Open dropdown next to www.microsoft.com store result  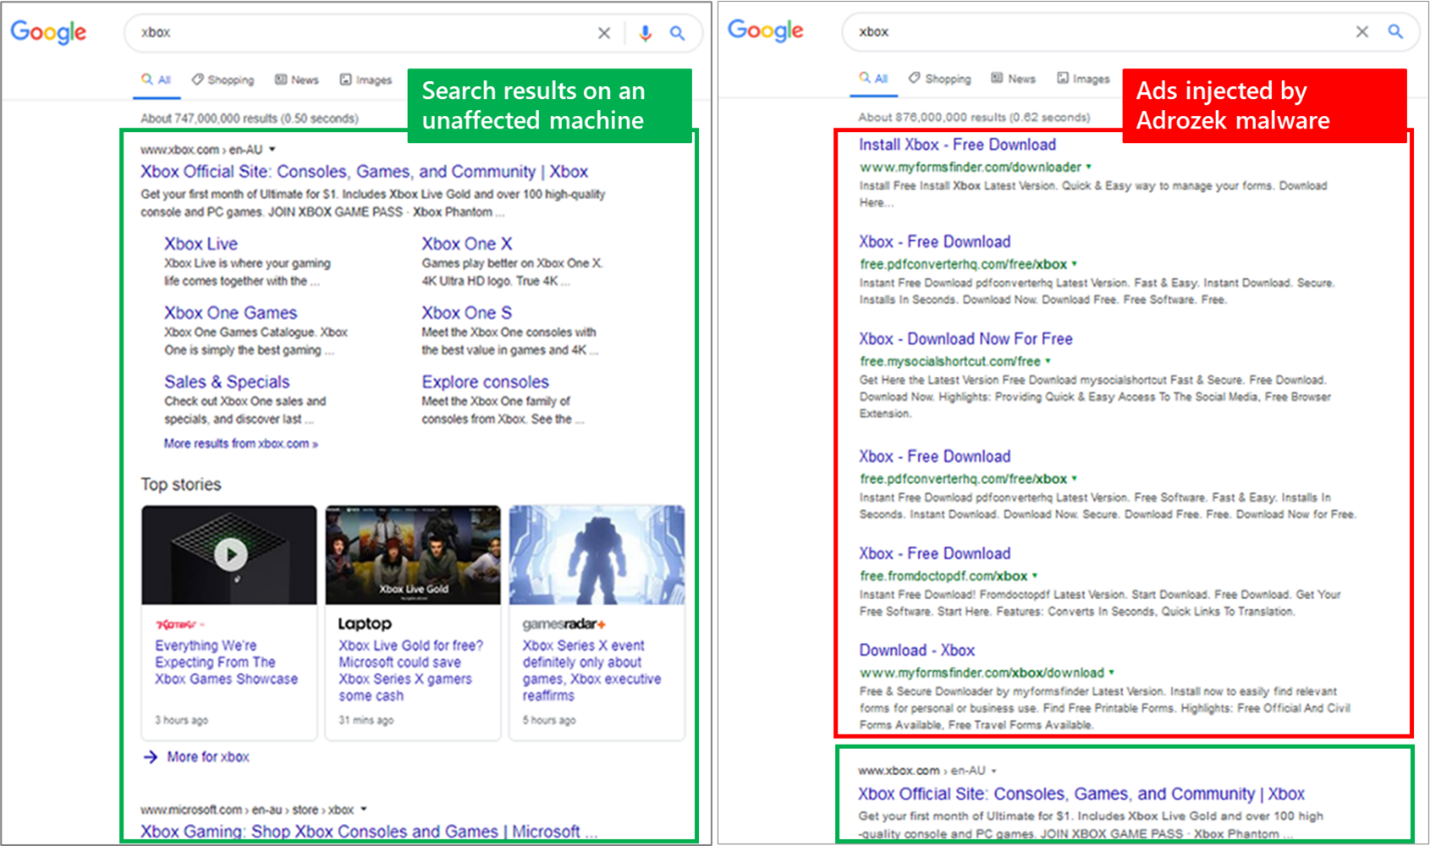coord(364,809)
